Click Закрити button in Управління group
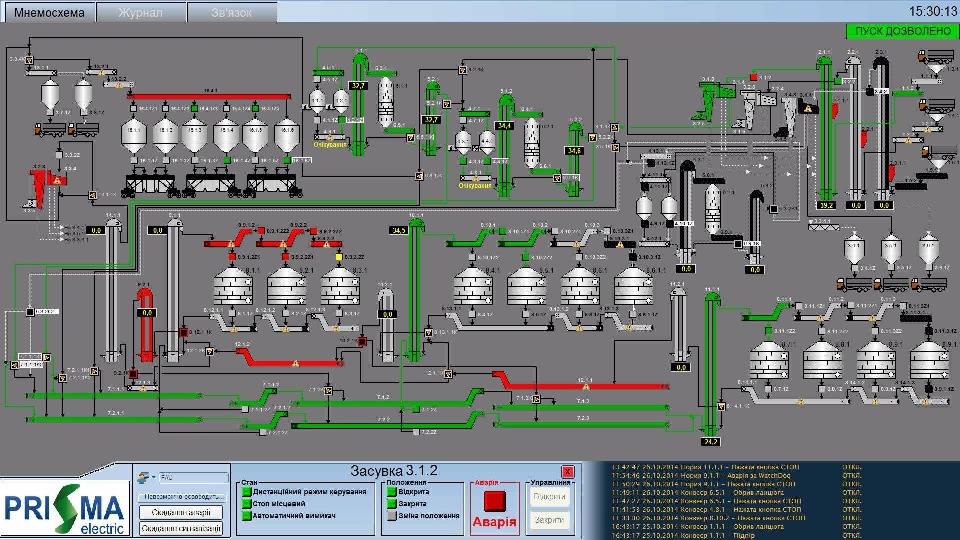The image size is (960, 540). pos(549,520)
